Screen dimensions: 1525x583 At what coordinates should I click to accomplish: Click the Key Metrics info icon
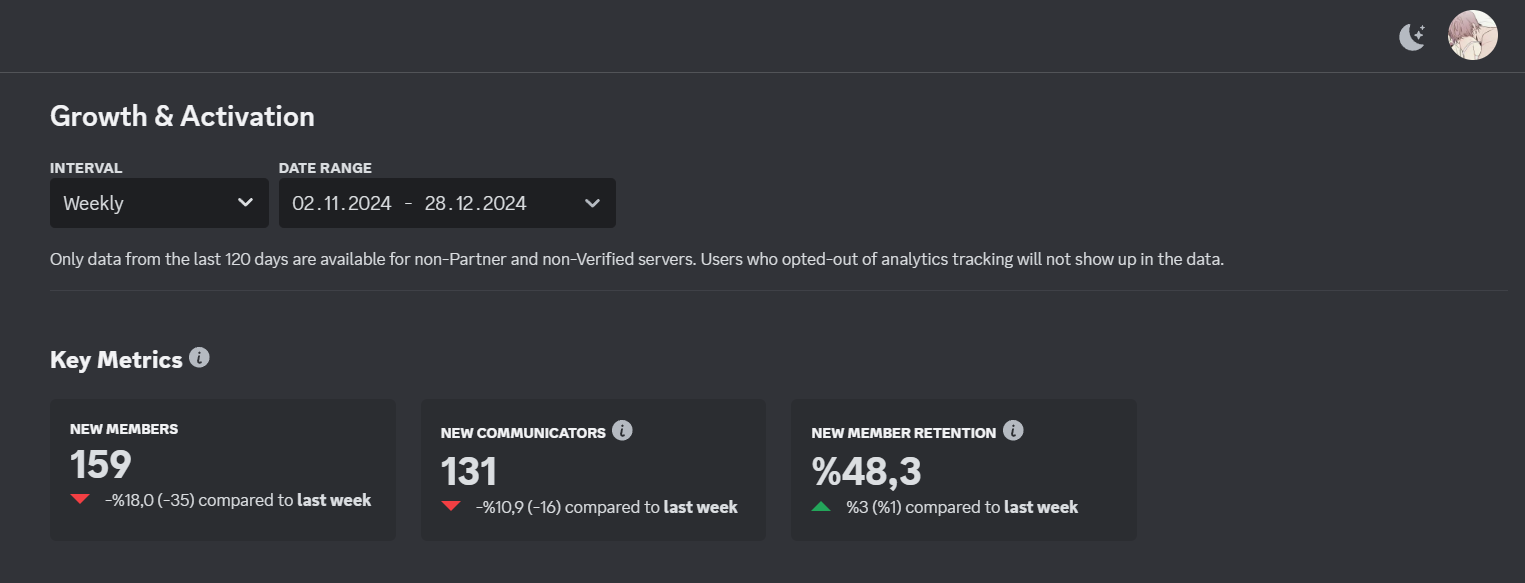click(199, 357)
